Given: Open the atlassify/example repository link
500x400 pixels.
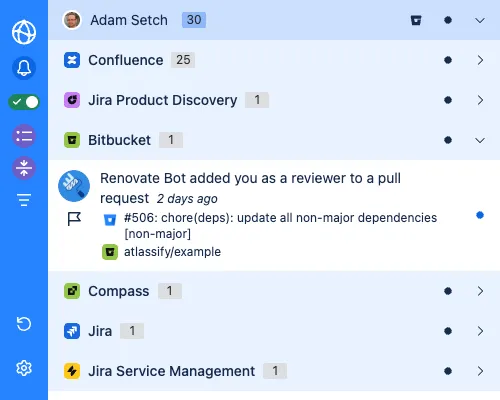Looking at the screenshot, I should 172,252.
